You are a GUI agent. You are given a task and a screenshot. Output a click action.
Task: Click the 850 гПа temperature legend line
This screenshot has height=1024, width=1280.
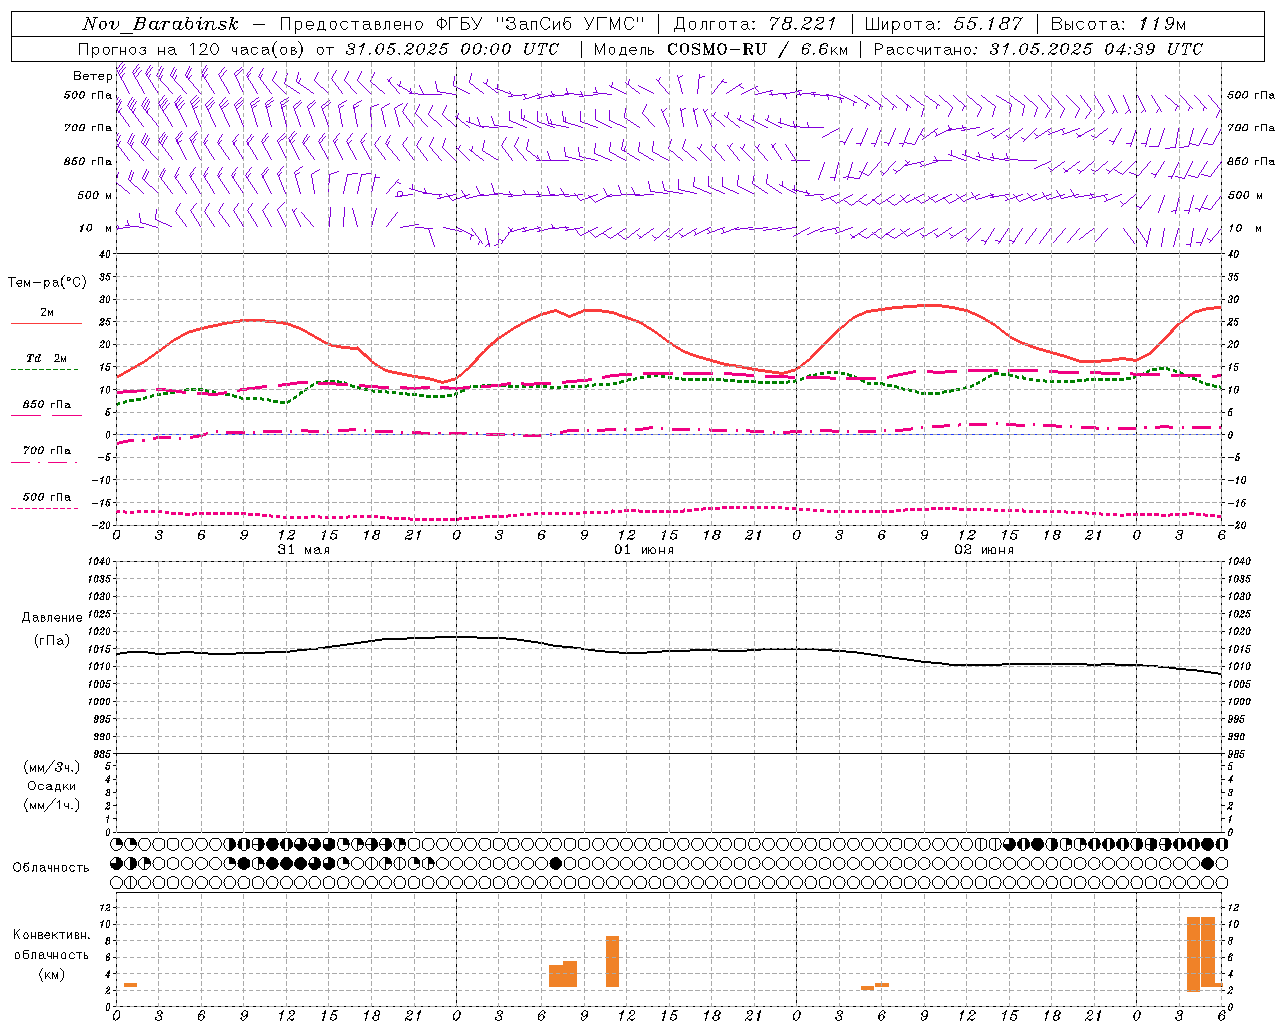pyautogui.click(x=46, y=415)
